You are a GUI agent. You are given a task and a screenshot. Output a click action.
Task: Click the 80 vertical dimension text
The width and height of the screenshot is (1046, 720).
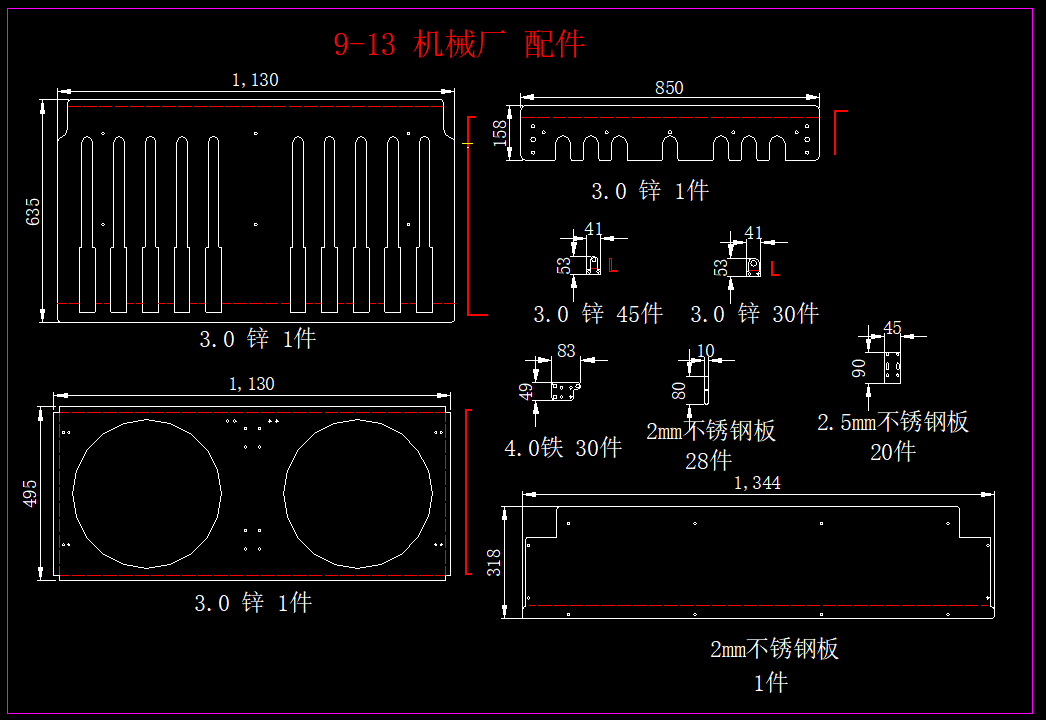coord(679,389)
